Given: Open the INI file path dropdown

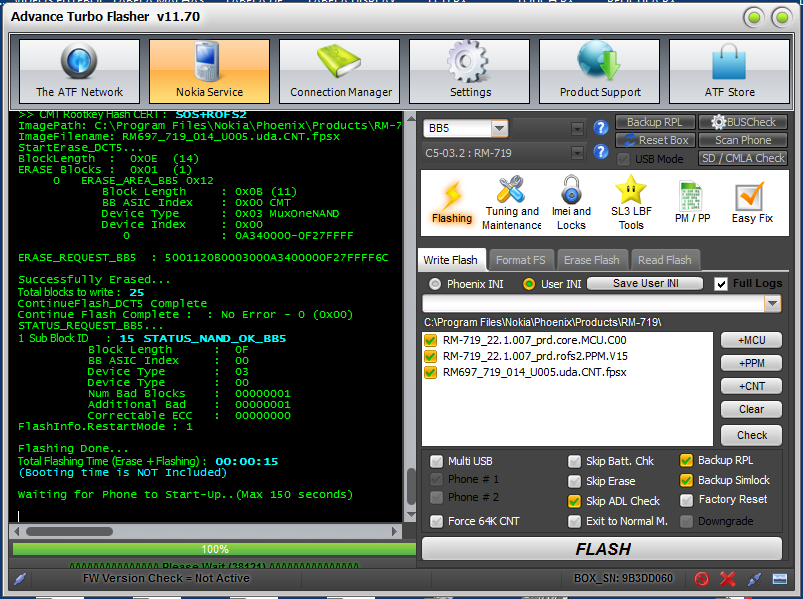Looking at the screenshot, I should click(772, 304).
